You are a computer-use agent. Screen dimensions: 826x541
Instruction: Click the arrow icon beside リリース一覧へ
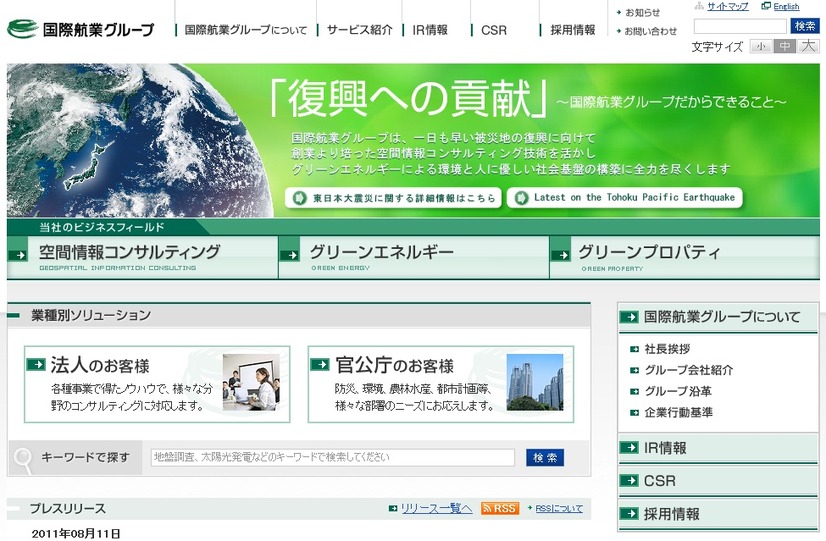pos(393,508)
